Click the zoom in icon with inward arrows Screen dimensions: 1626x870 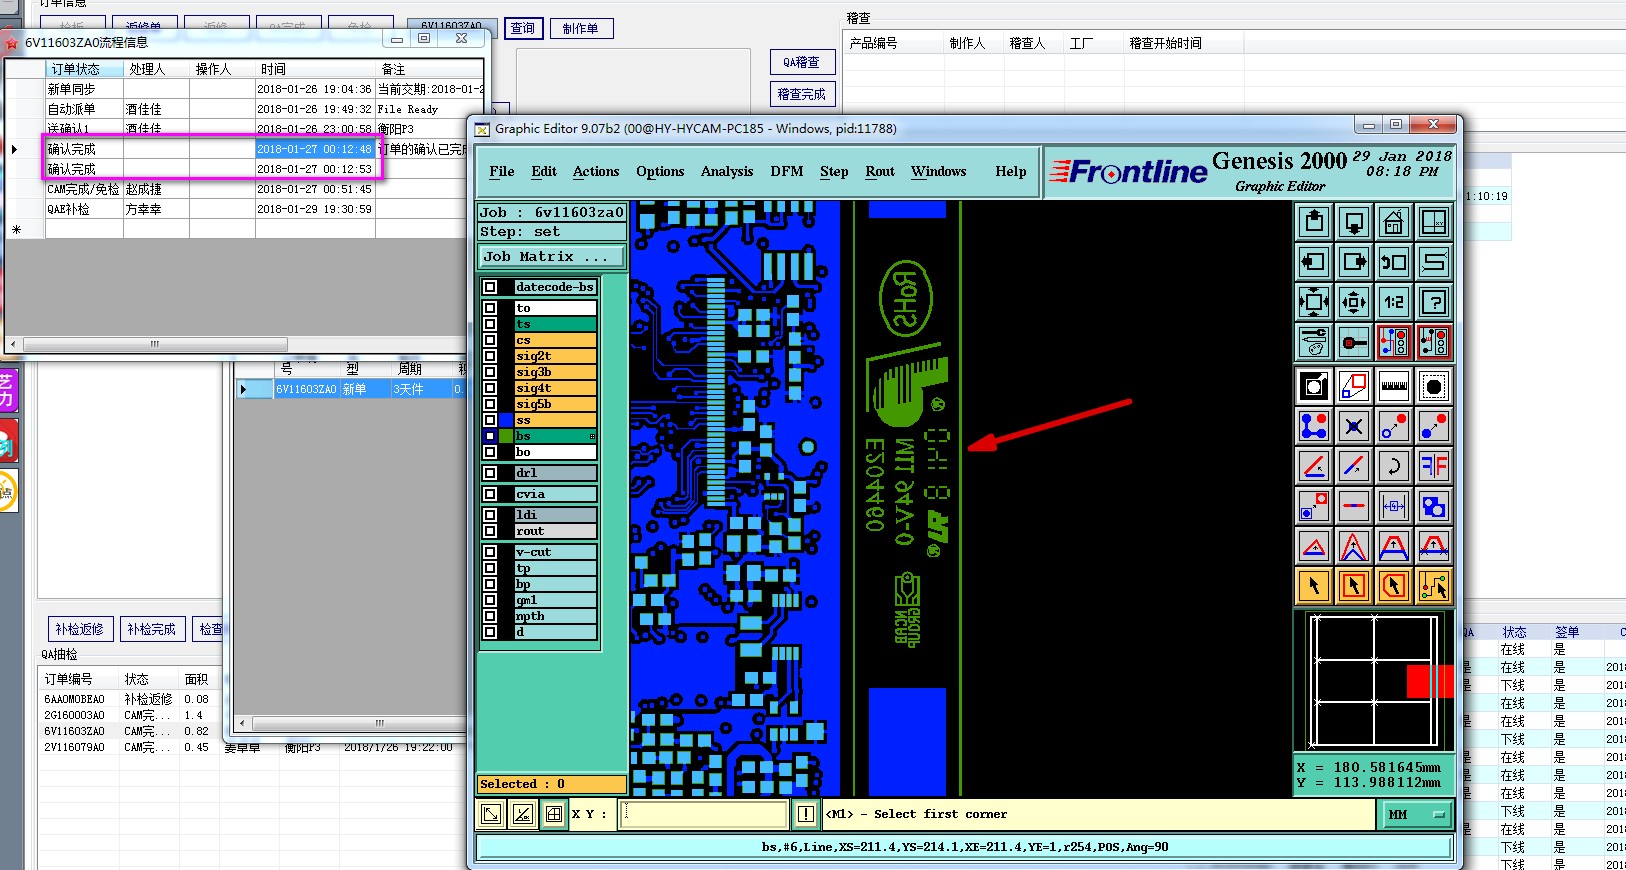pos(1354,301)
